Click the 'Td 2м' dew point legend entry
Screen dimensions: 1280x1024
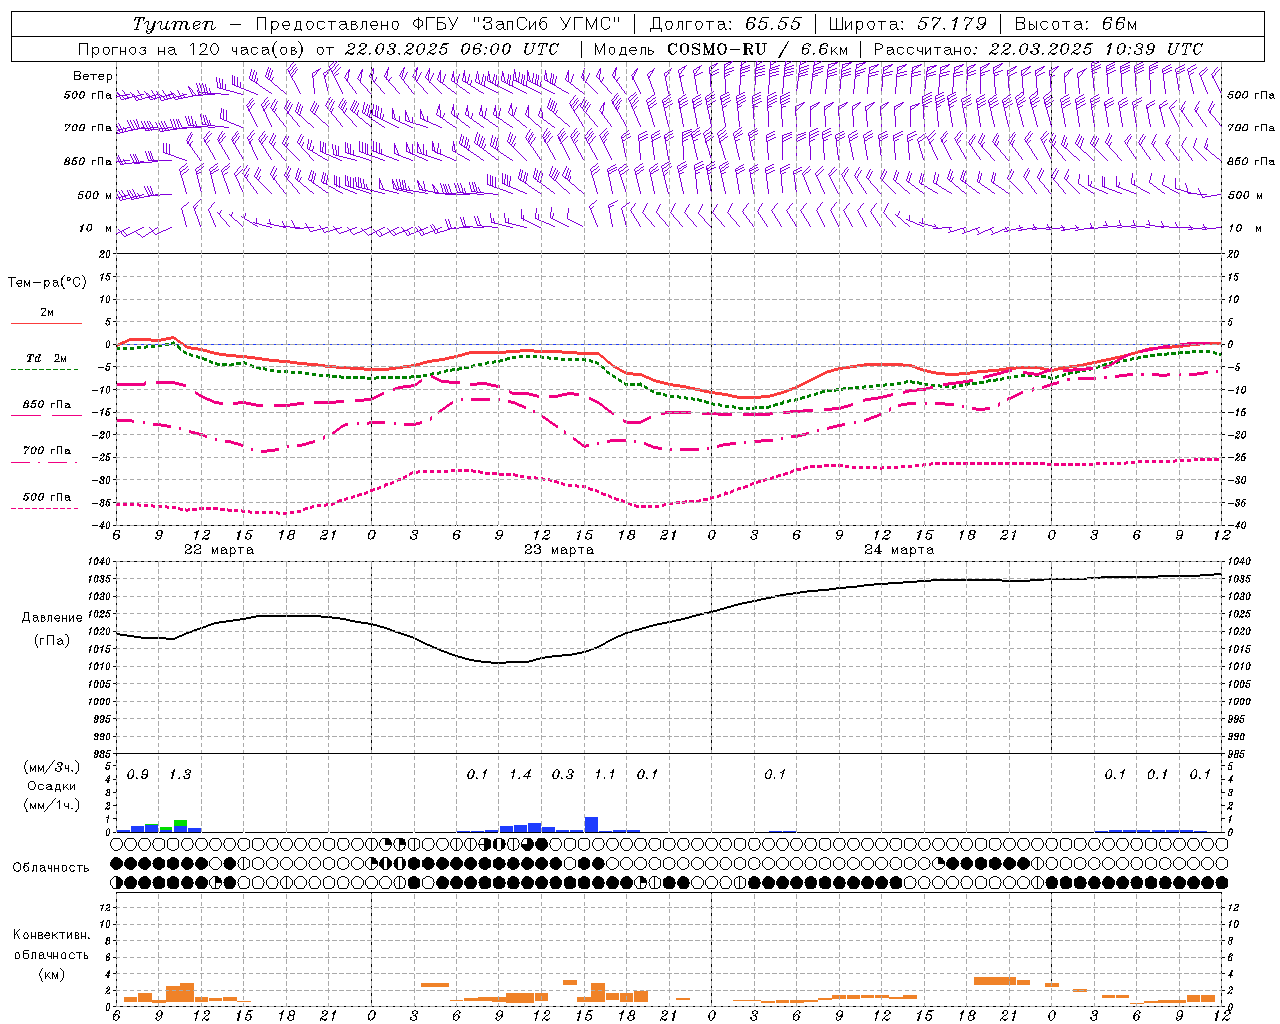47,358
